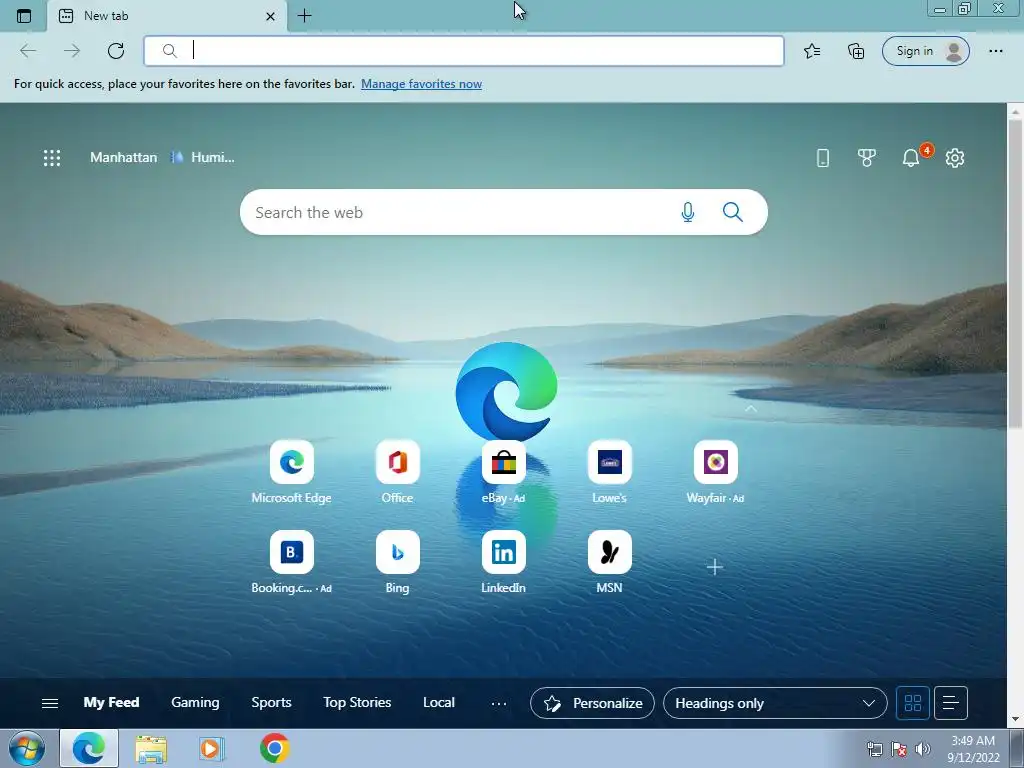Open the Humidity weather widget
This screenshot has height=768, width=1024.
coord(203,157)
